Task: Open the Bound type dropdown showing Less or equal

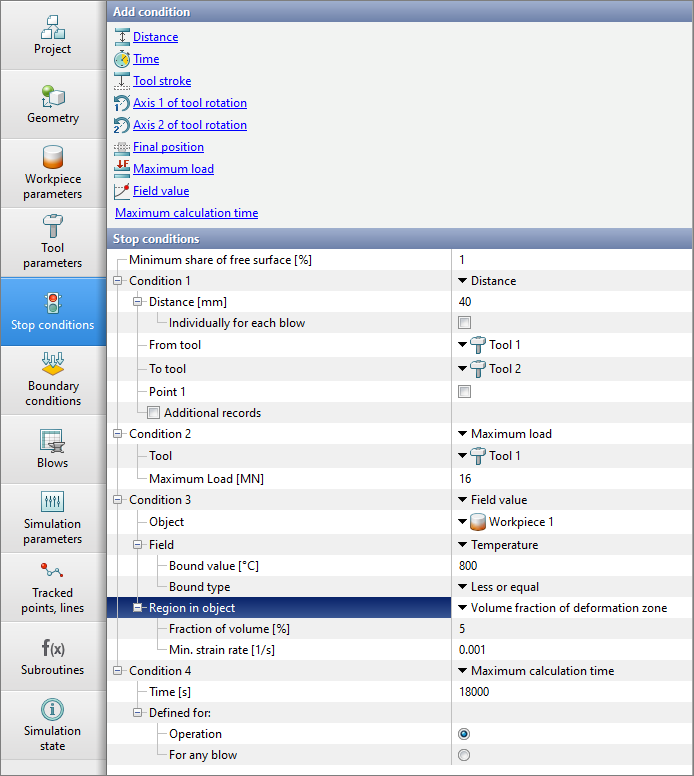Action: coord(463,587)
